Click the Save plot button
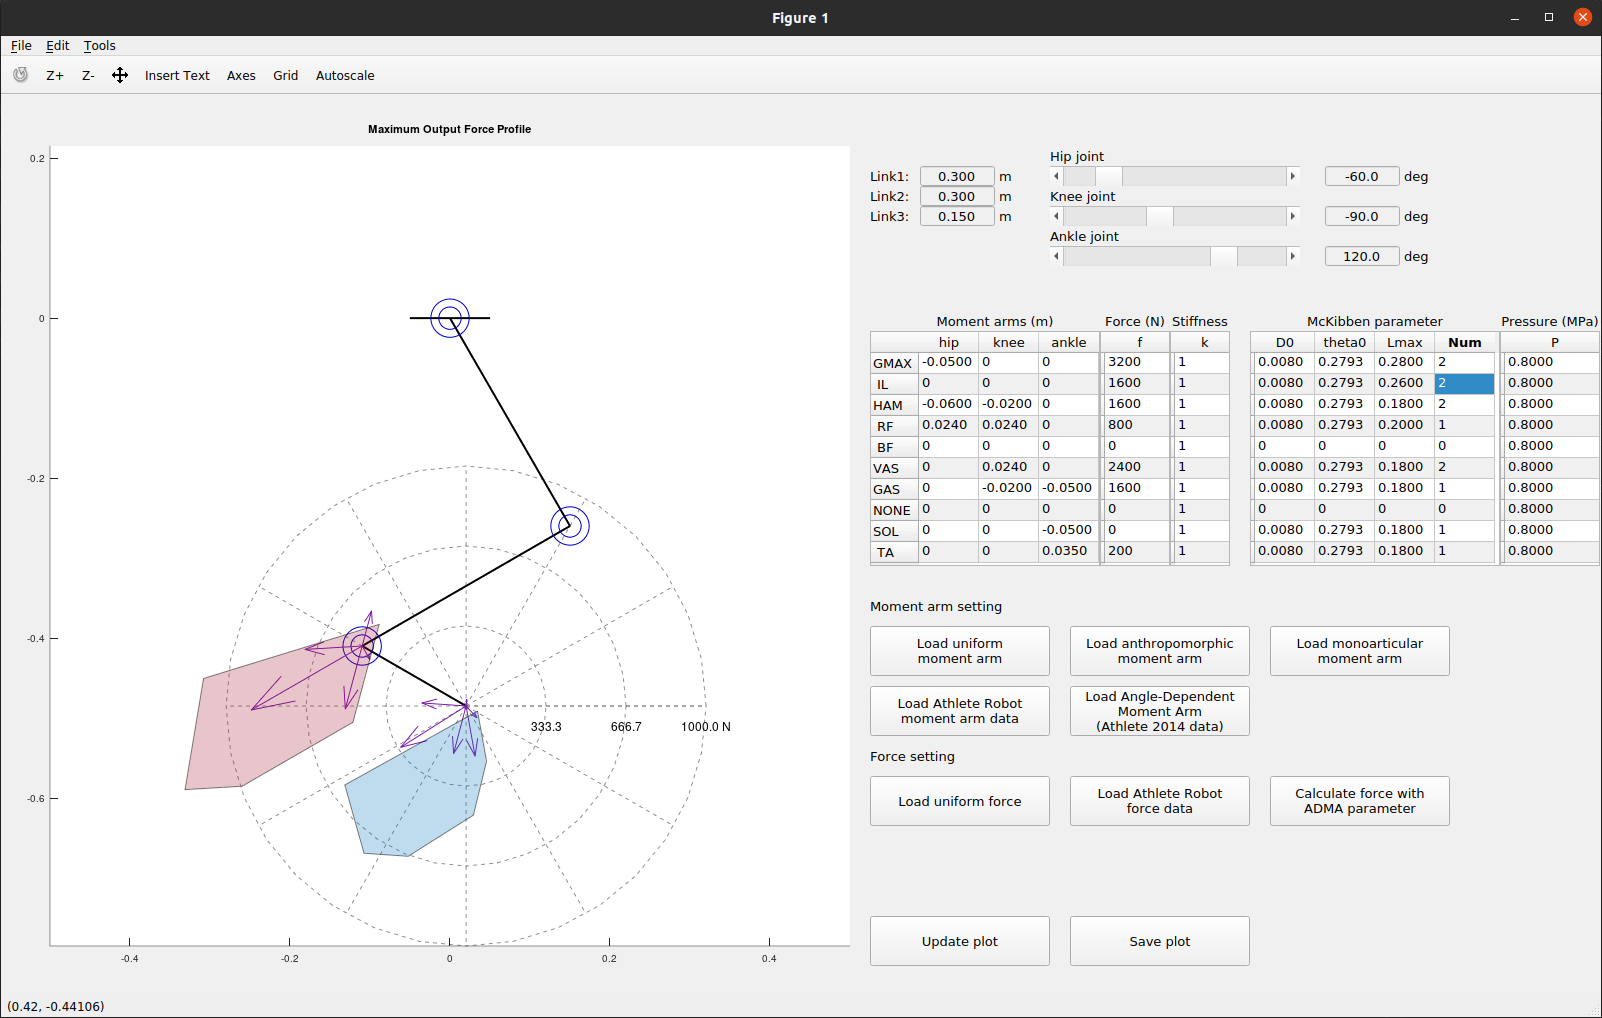 (x=1159, y=941)
